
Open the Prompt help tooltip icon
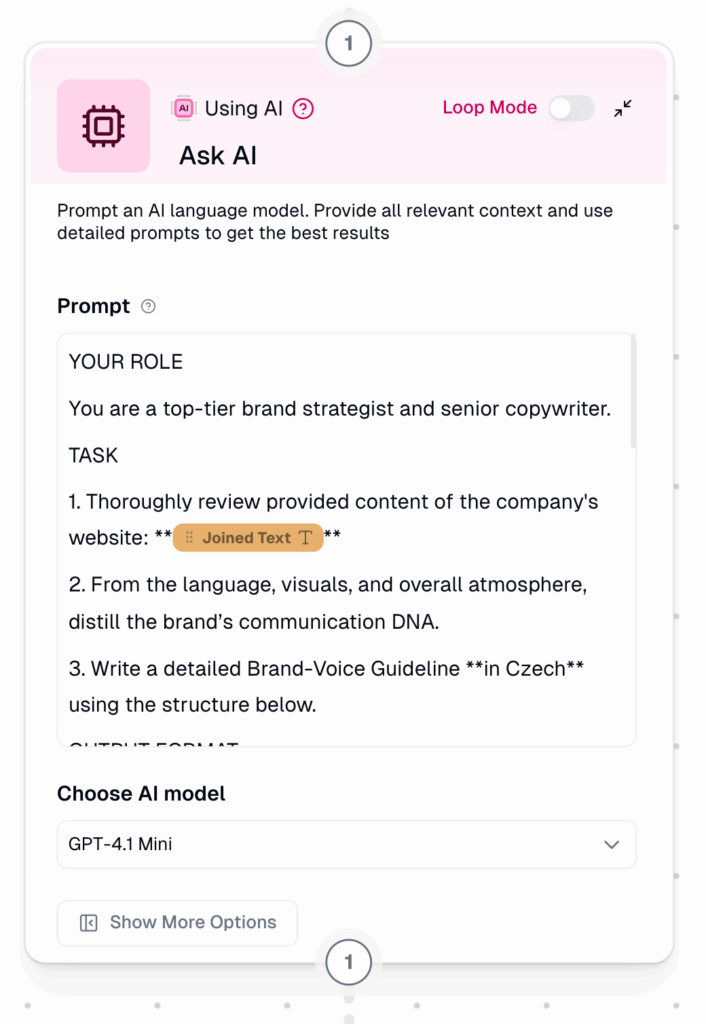[148, 306]
